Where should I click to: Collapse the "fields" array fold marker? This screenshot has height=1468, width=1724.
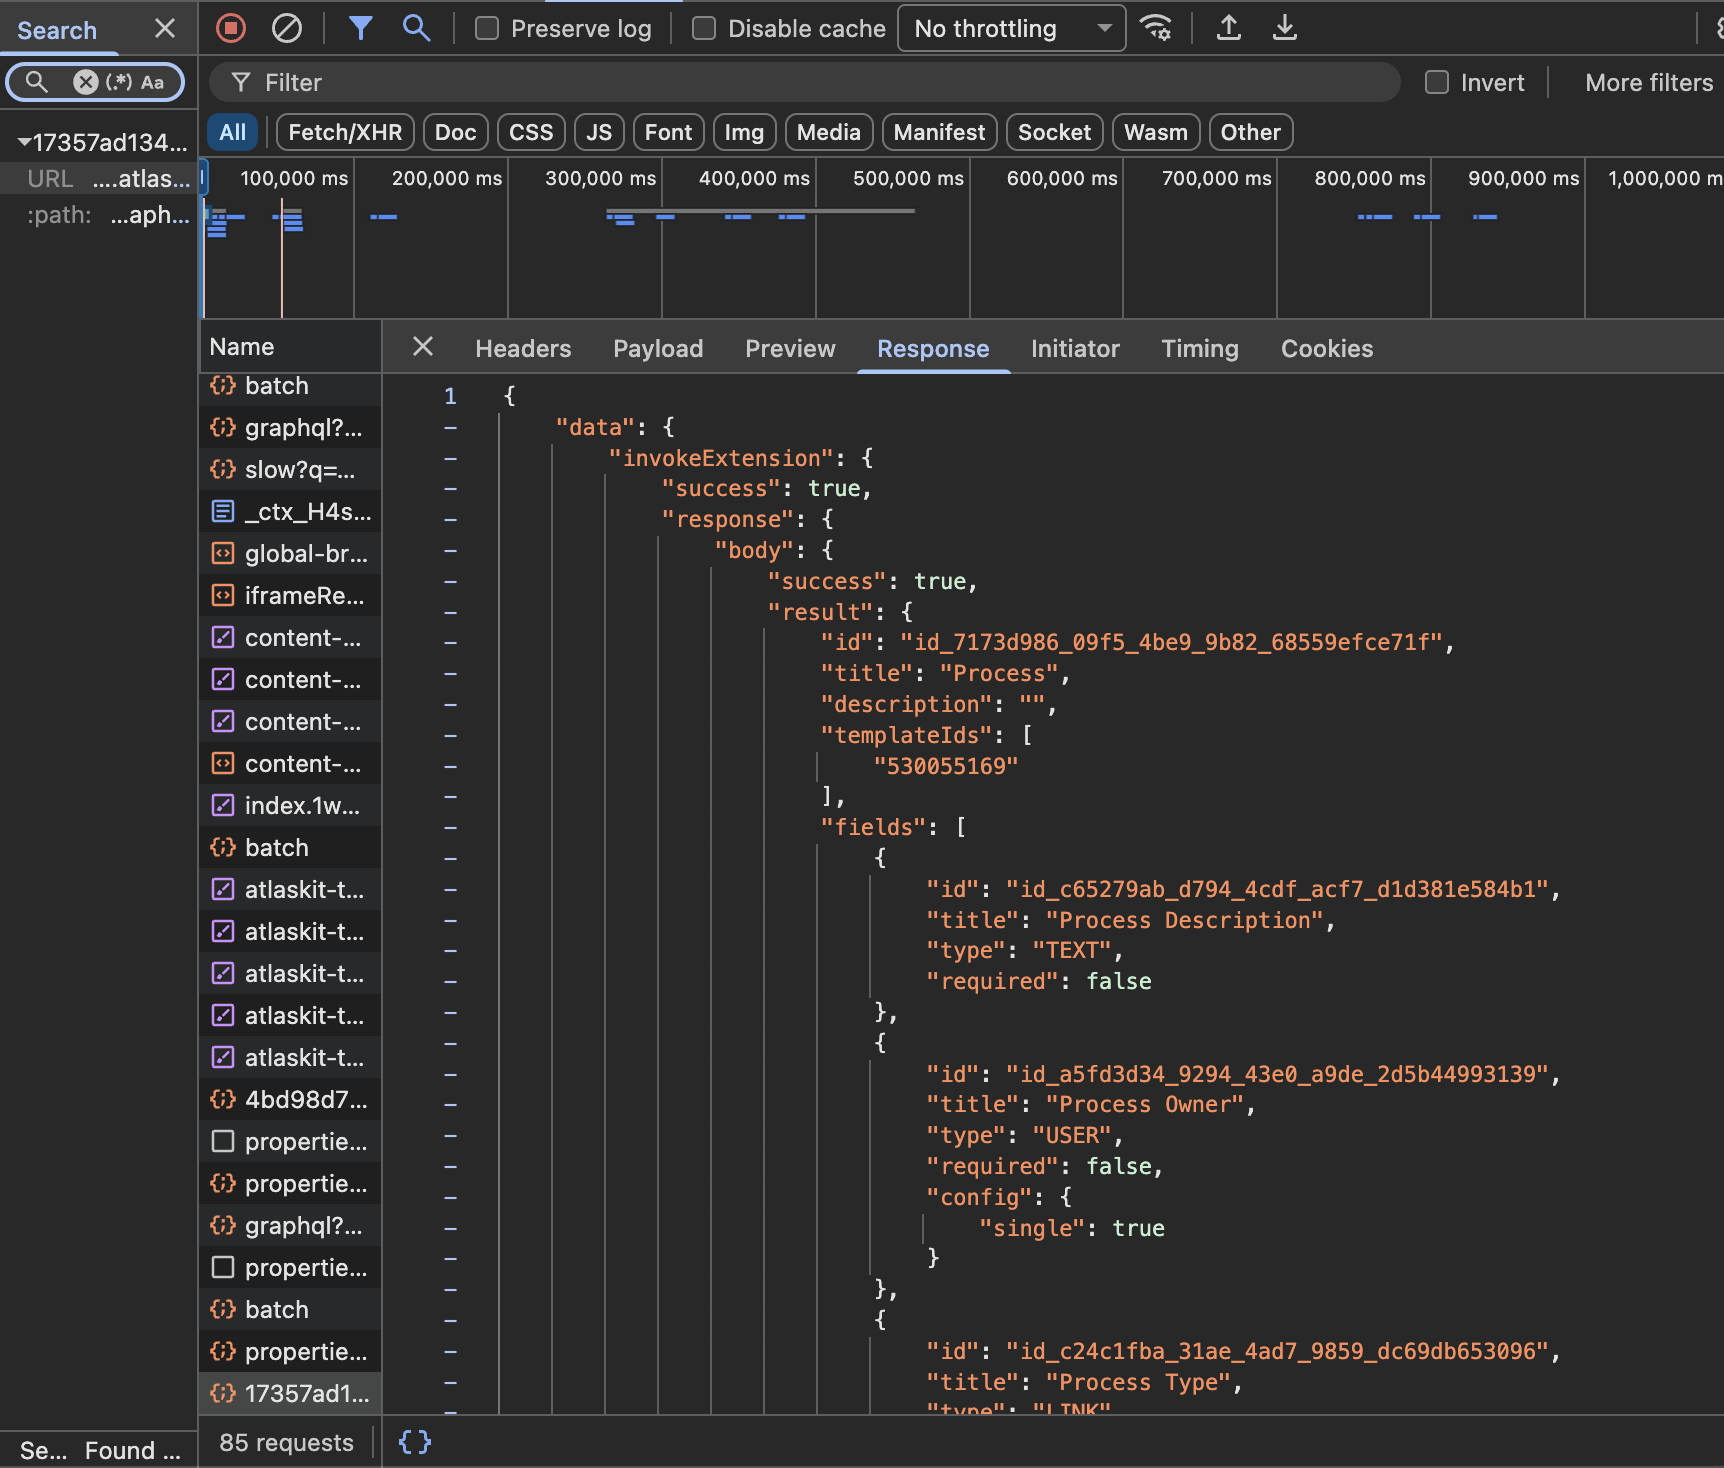click(x=451, y=827)
